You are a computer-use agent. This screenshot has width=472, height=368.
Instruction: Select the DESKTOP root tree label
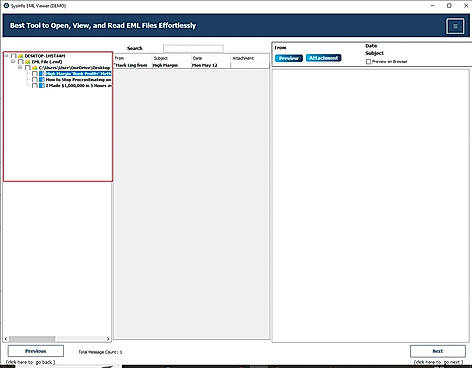click(x=45, y=56)
